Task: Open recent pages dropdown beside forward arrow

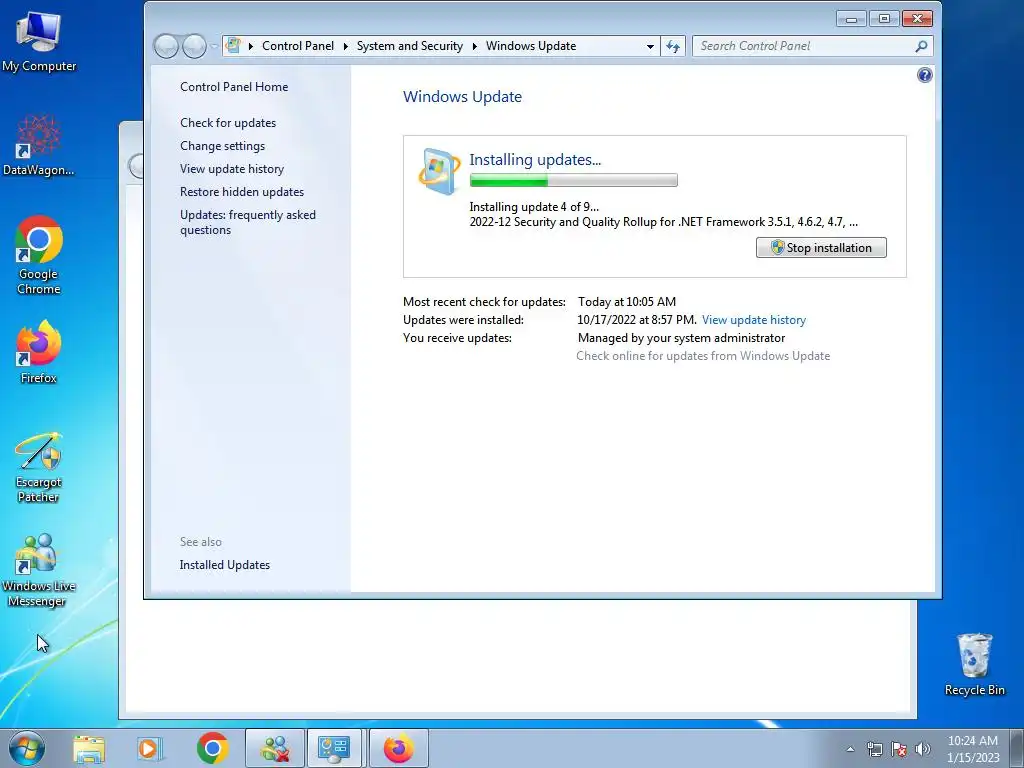Action: [x=214, y=46]
